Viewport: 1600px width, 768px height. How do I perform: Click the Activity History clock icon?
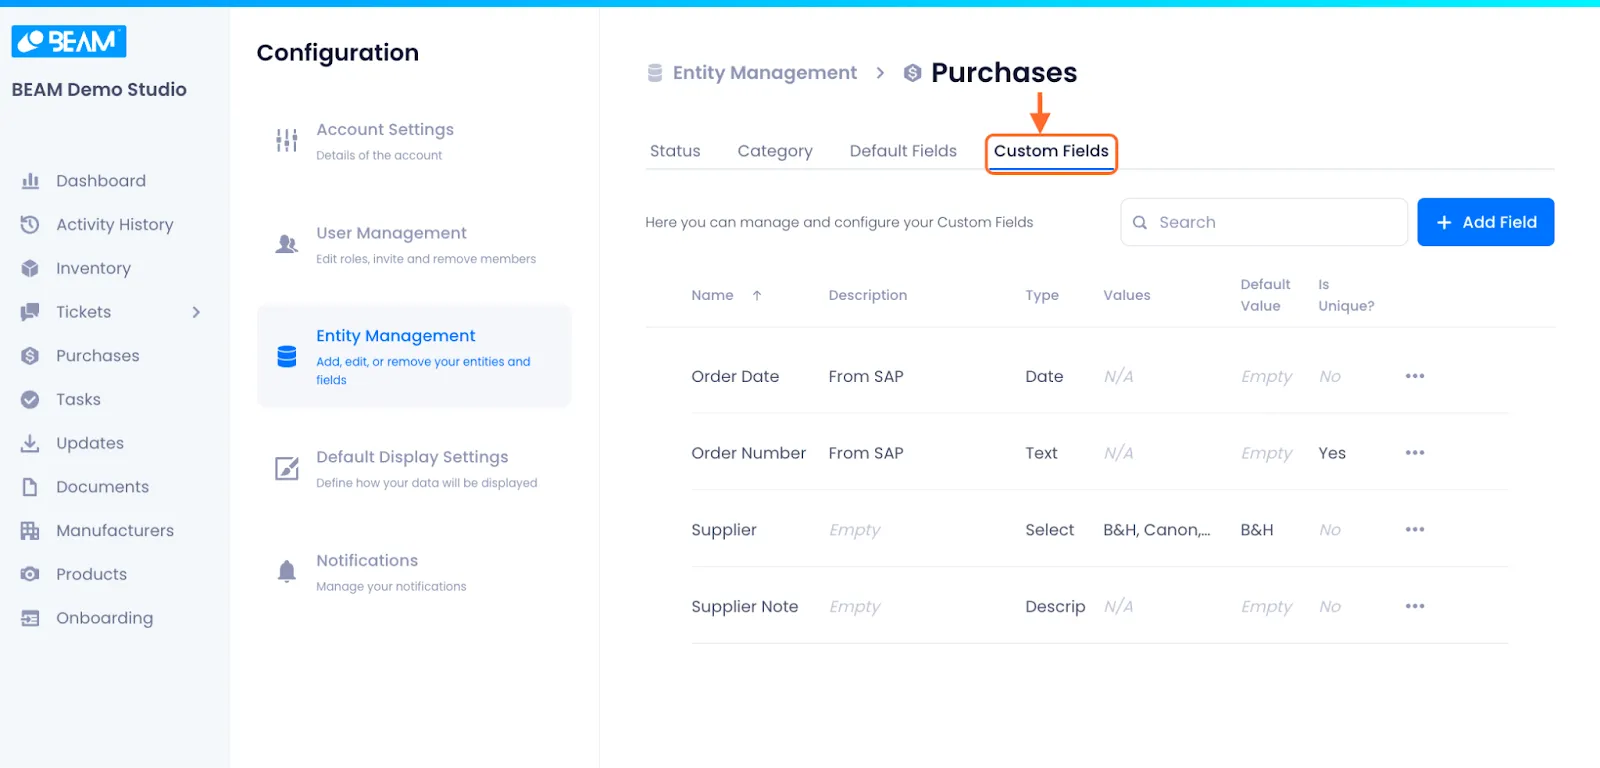[x=30, y=224]
